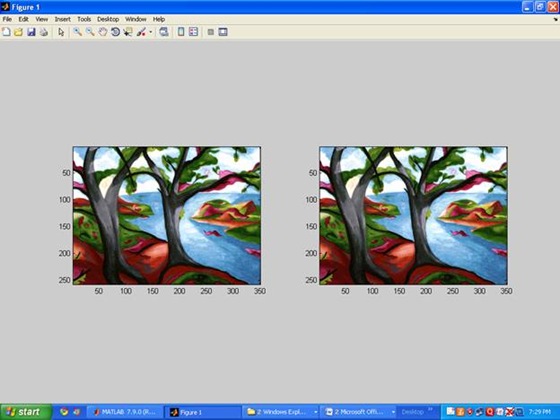Print the figure with printer icon

point(44,32)
